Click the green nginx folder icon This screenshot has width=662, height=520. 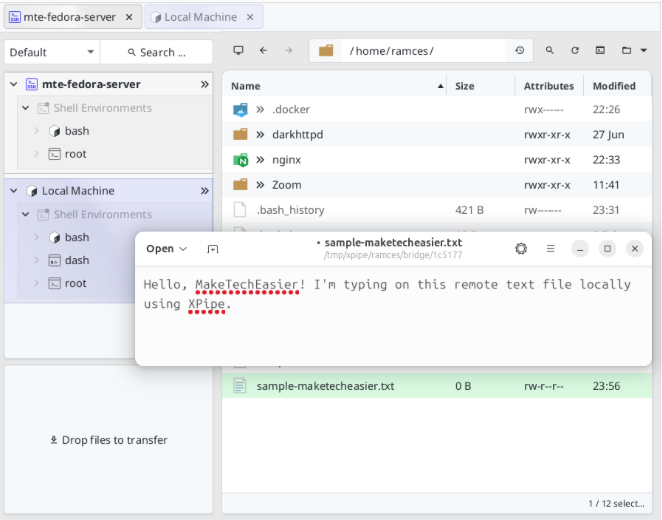(x=240, y=160)
